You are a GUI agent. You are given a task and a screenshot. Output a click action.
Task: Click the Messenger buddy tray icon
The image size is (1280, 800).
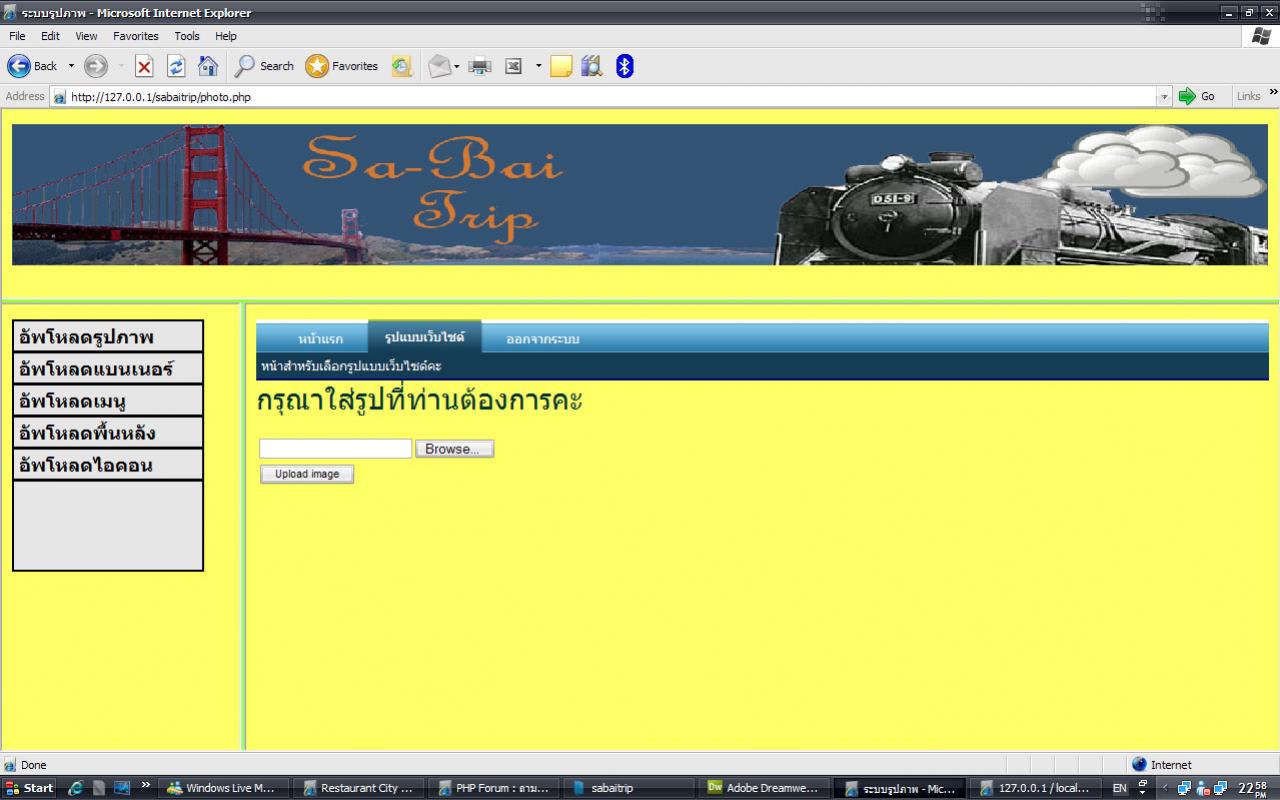1202,788
